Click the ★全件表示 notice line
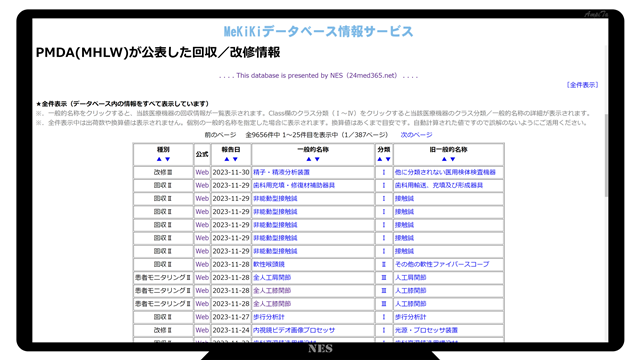 tap(122, 104)
